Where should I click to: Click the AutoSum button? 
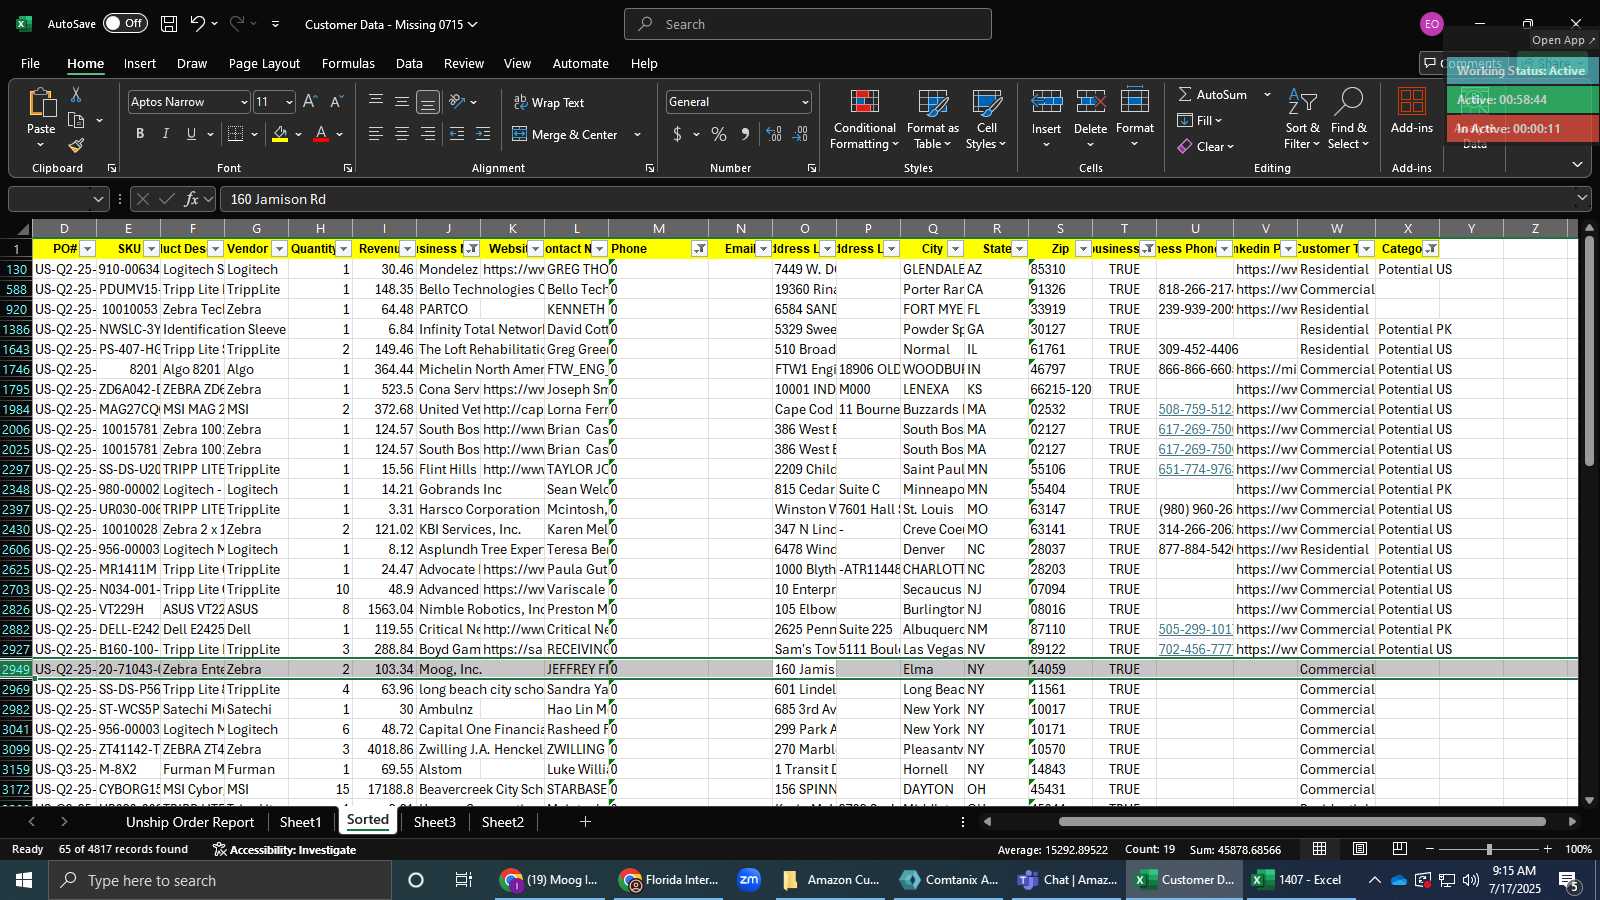1212,95
